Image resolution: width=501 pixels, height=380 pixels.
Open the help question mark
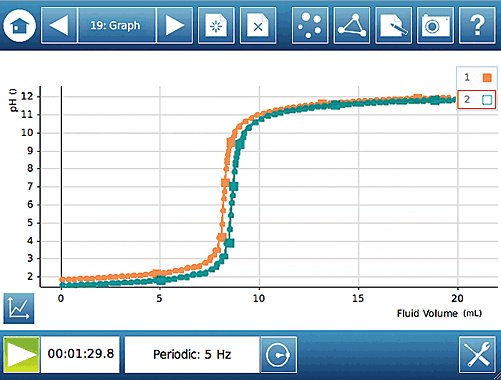(x=477, y=26)
